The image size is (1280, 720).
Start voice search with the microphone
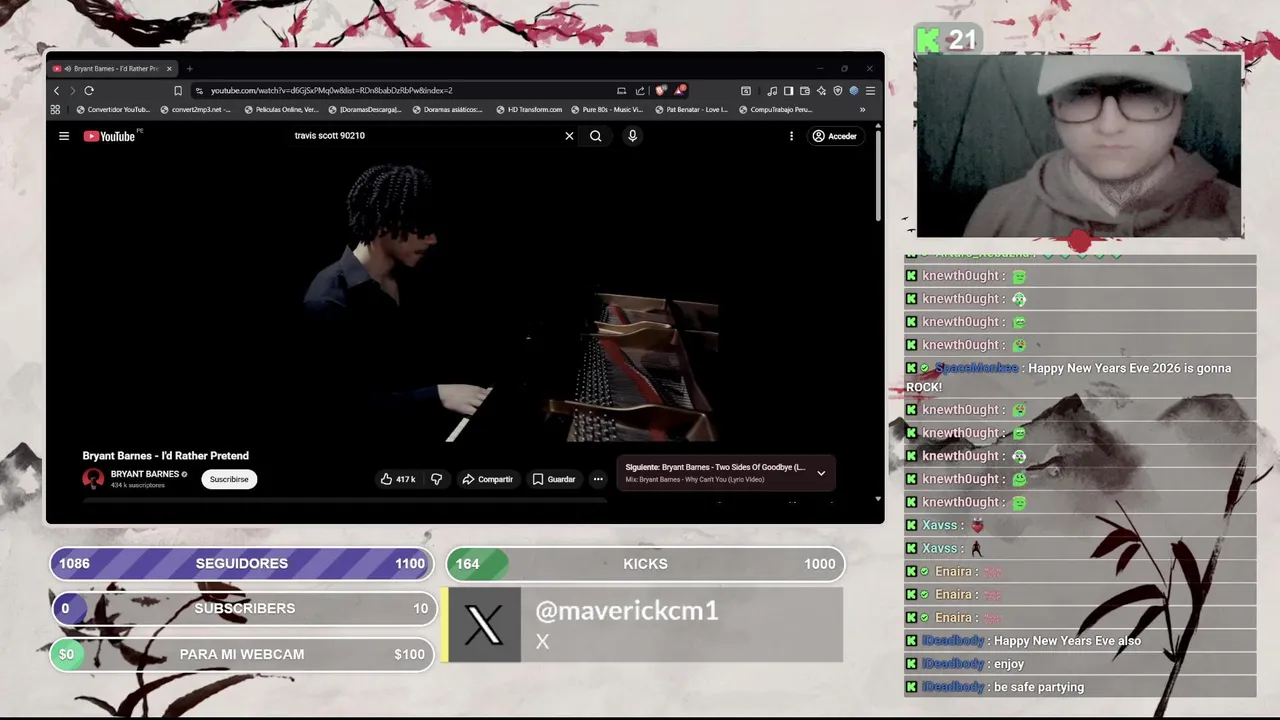tap(632, 136)
